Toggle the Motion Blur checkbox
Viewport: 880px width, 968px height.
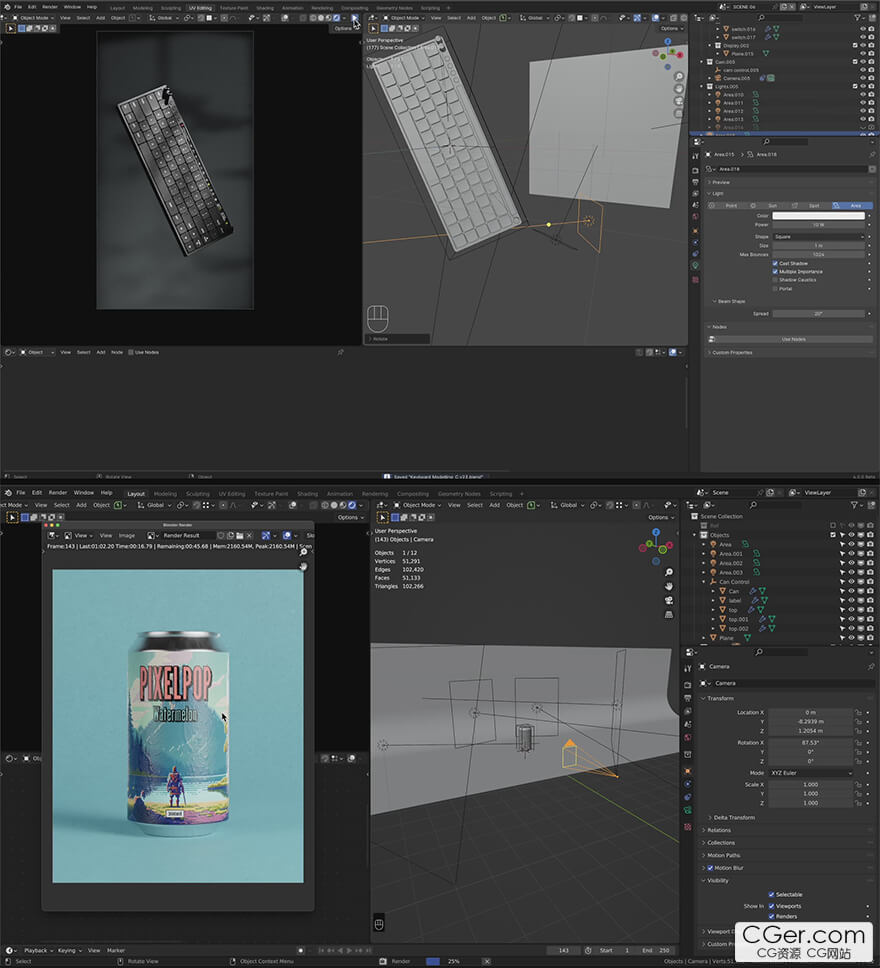pyautogui.click(x=710, y=868)
